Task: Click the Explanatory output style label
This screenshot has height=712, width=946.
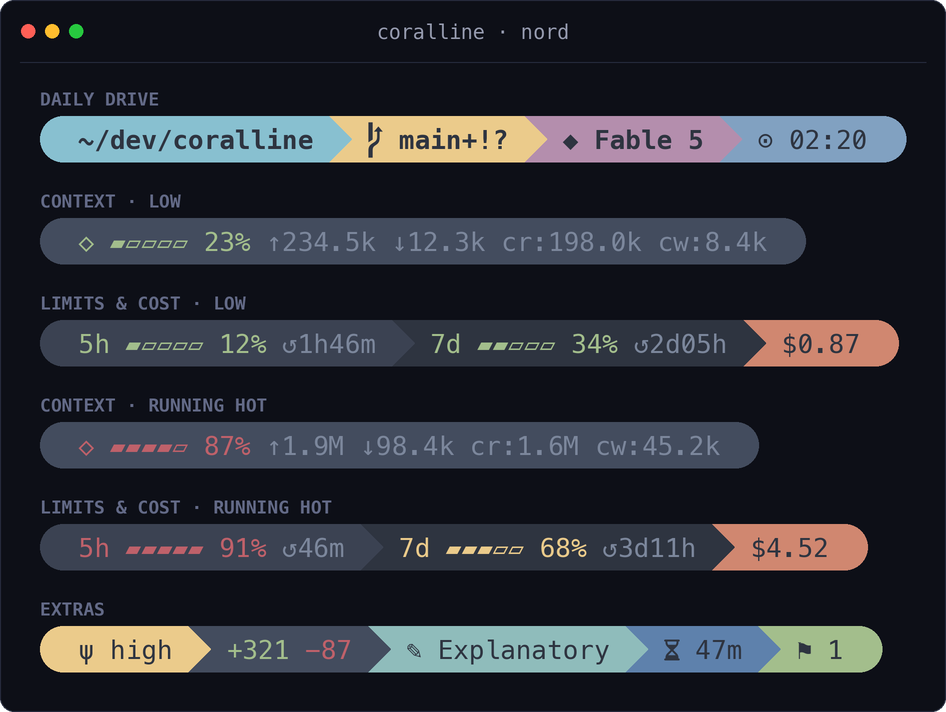Action: tap(524, 650)
